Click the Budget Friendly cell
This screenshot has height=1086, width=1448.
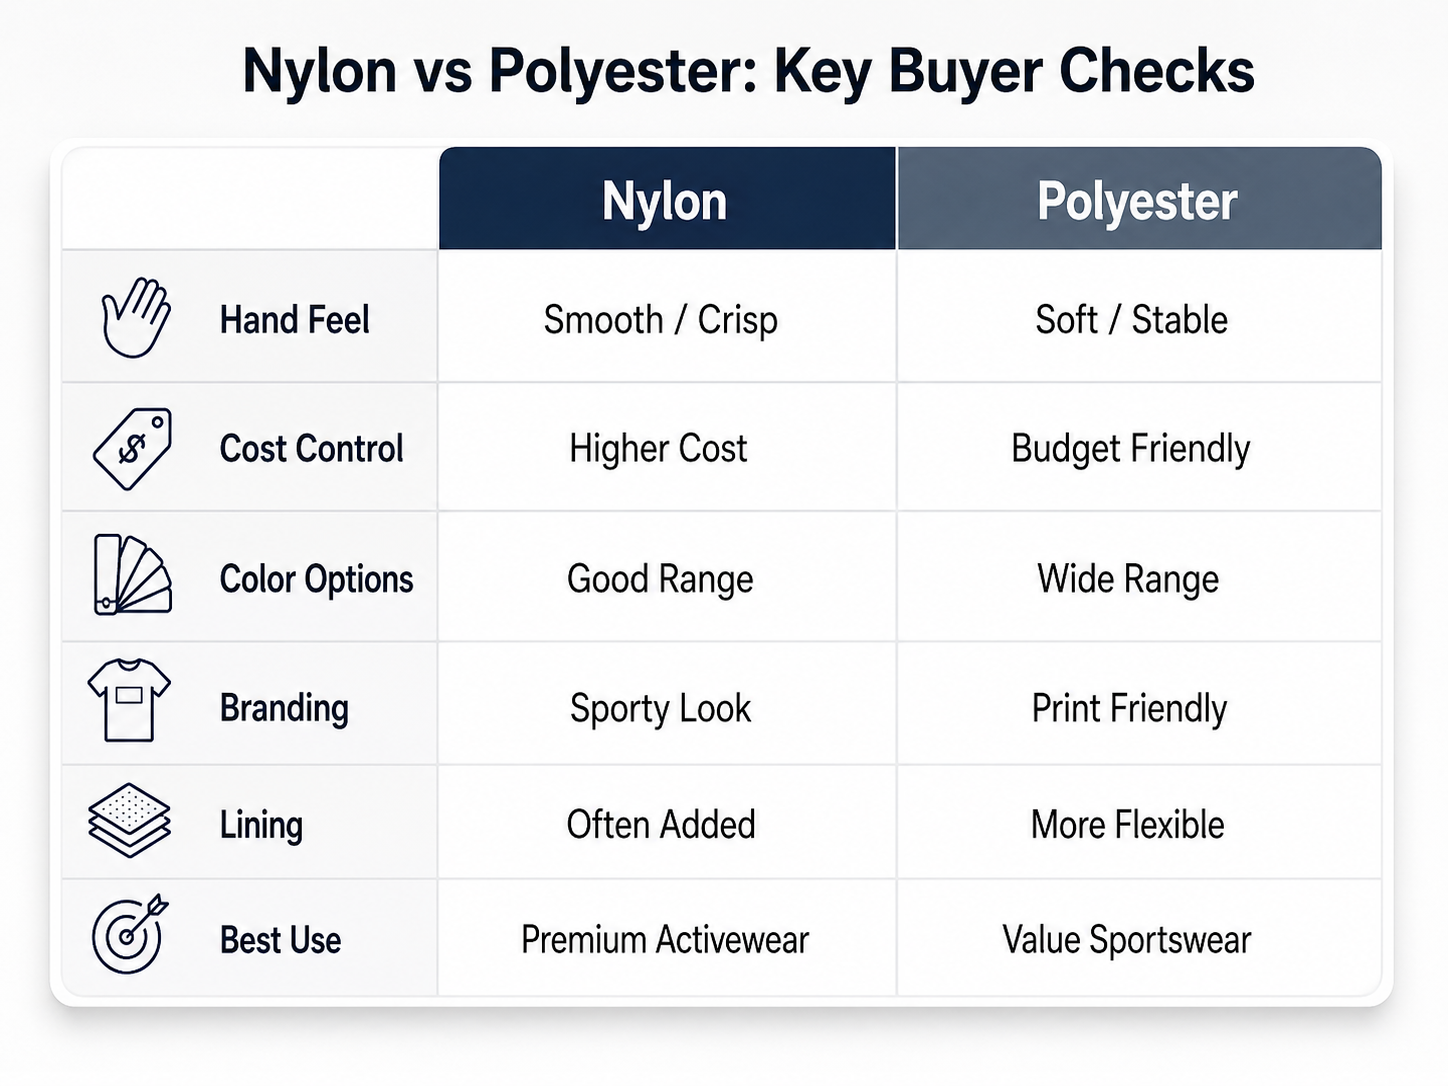point(1130,449)
